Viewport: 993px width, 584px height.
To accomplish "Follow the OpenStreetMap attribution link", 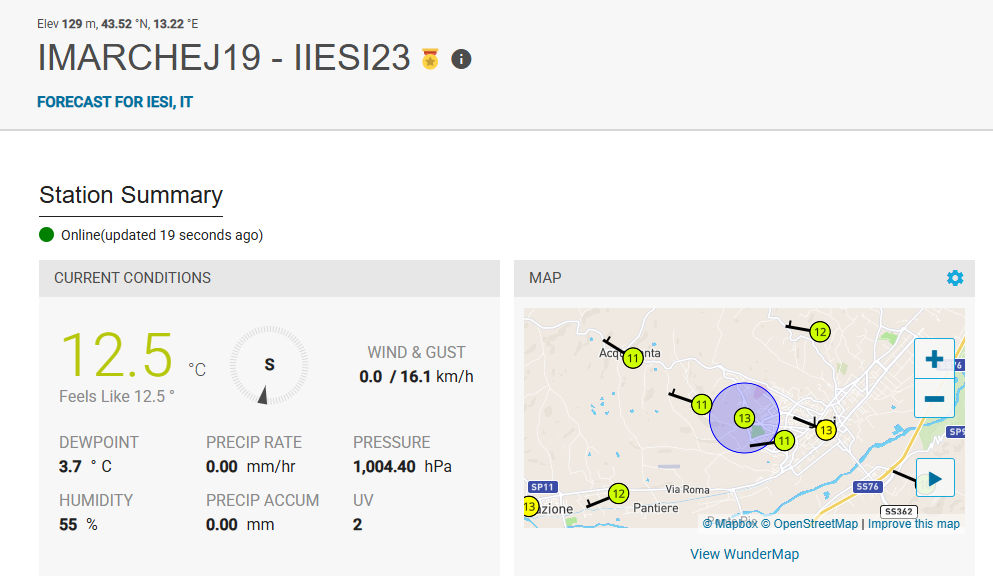I will [809, 524].
